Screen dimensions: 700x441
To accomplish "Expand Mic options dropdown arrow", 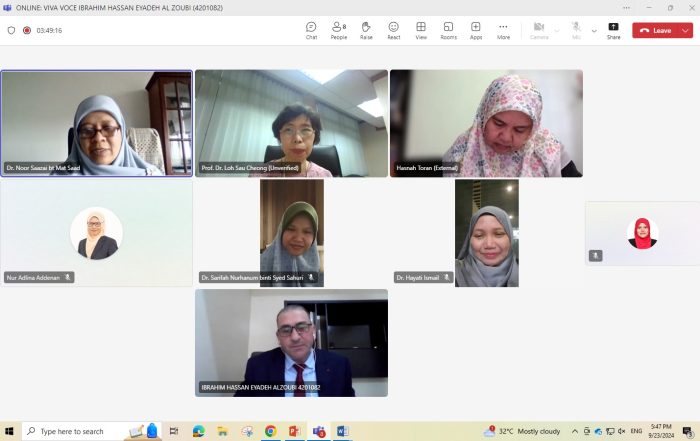I will [594, 30].
